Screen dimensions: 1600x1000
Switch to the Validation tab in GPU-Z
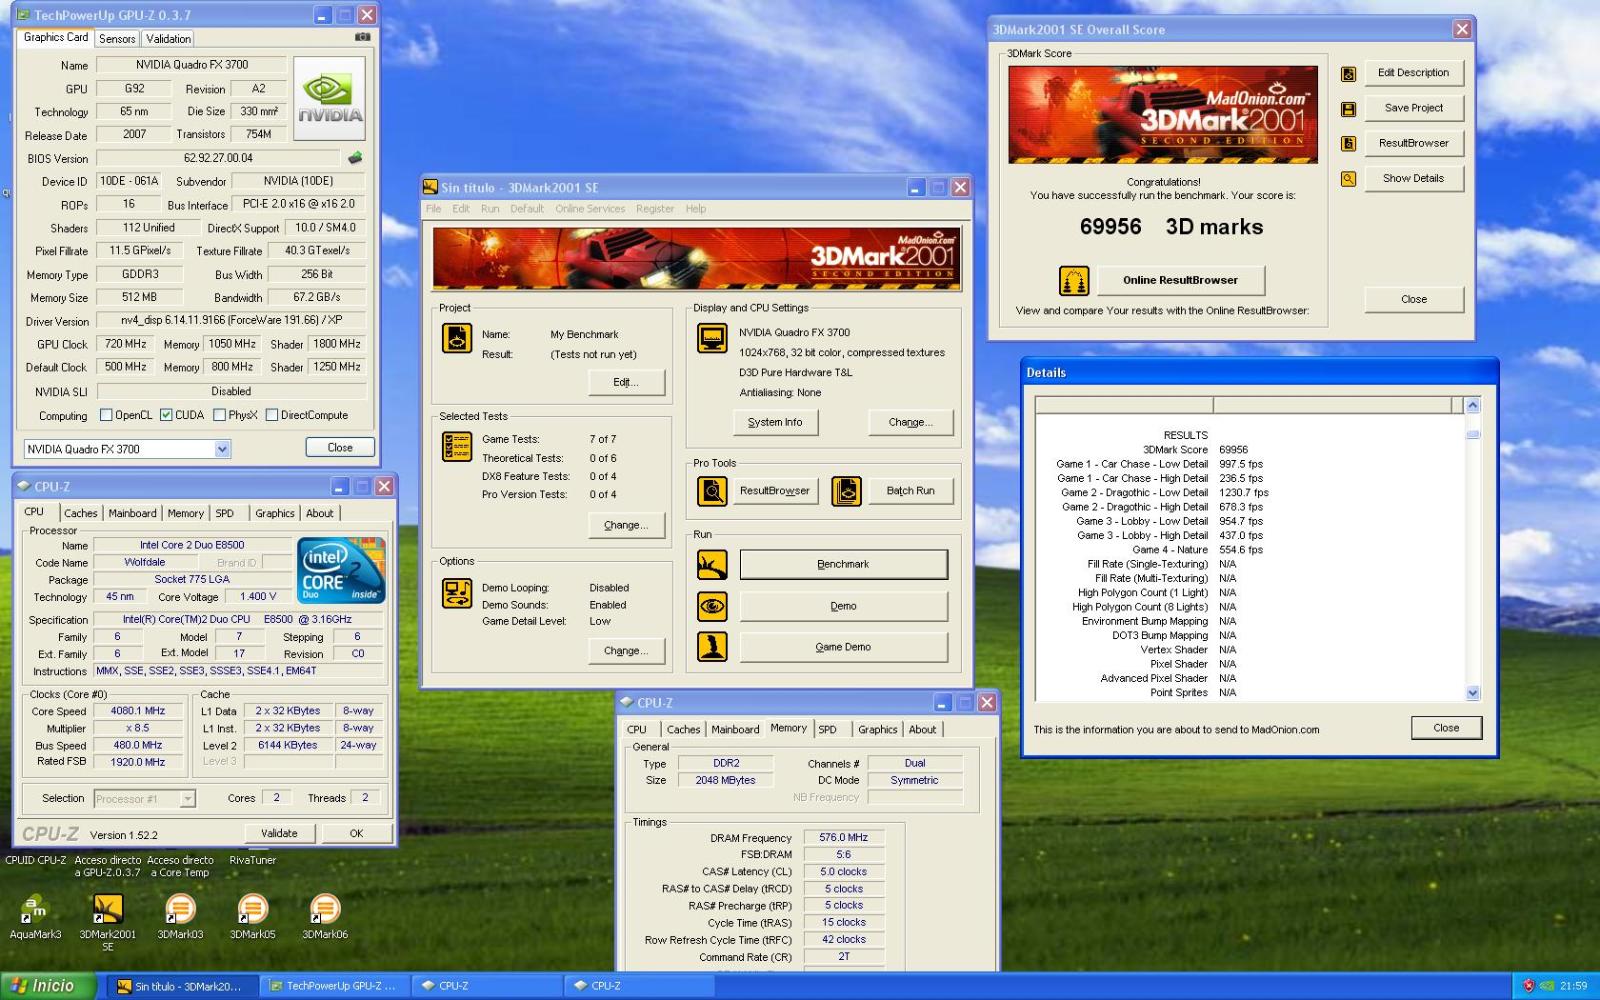point(168,39)
